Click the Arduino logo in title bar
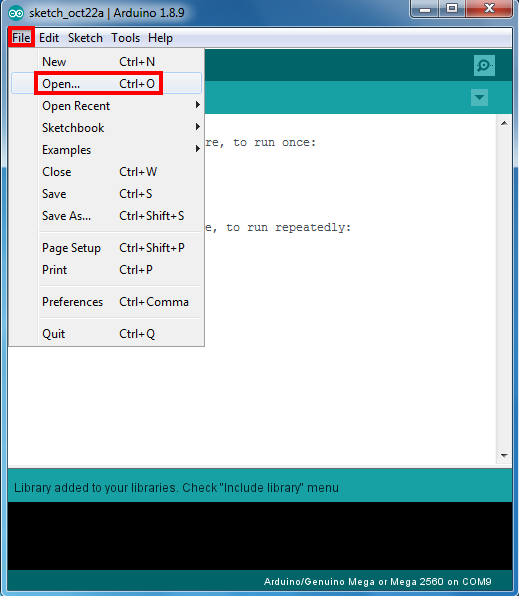This screenshot has height=596, width=519. click(16, 13)
